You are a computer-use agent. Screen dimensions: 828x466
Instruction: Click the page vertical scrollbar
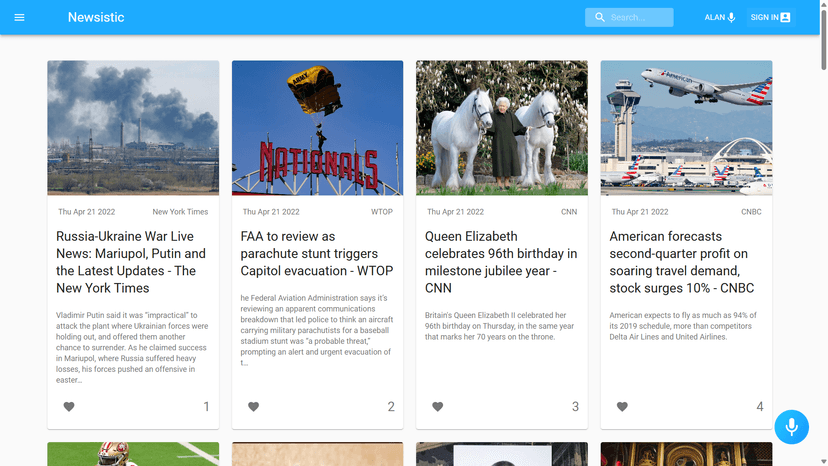[x=822, y=200]
